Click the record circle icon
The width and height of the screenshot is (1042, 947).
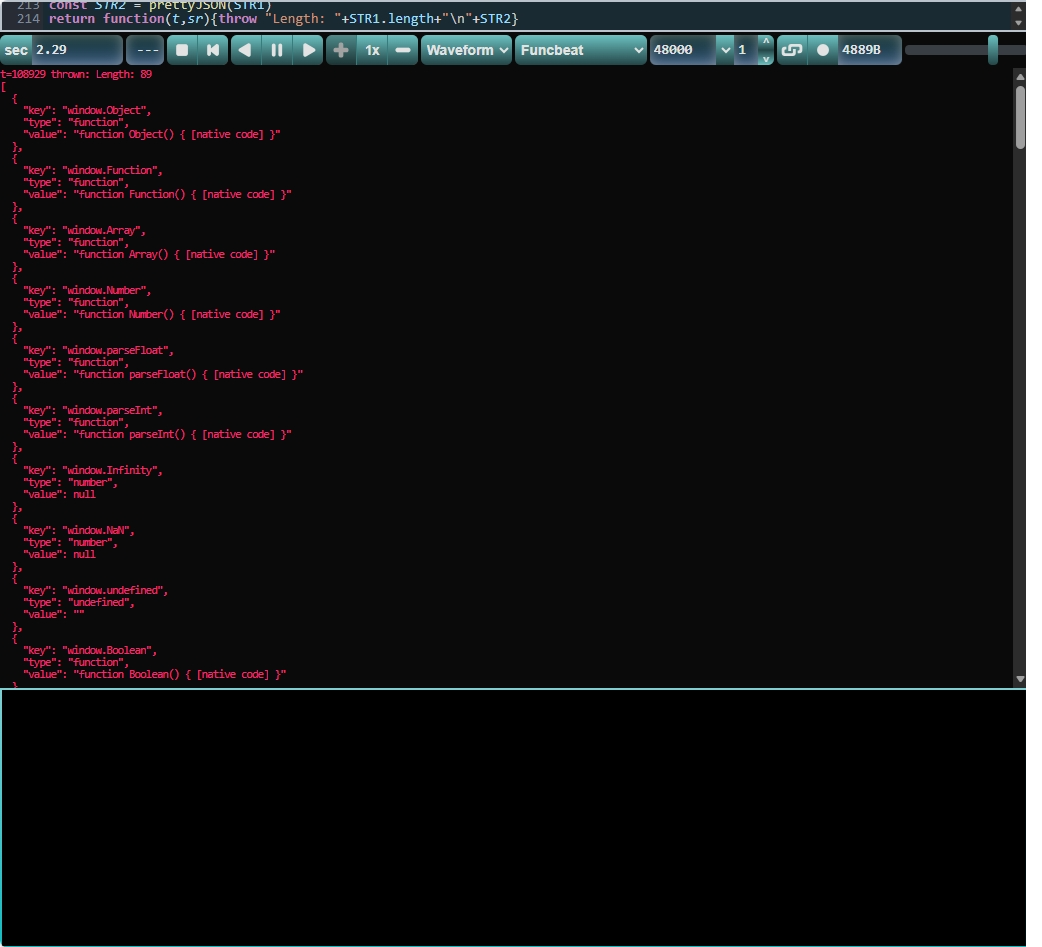click(822, 50)
